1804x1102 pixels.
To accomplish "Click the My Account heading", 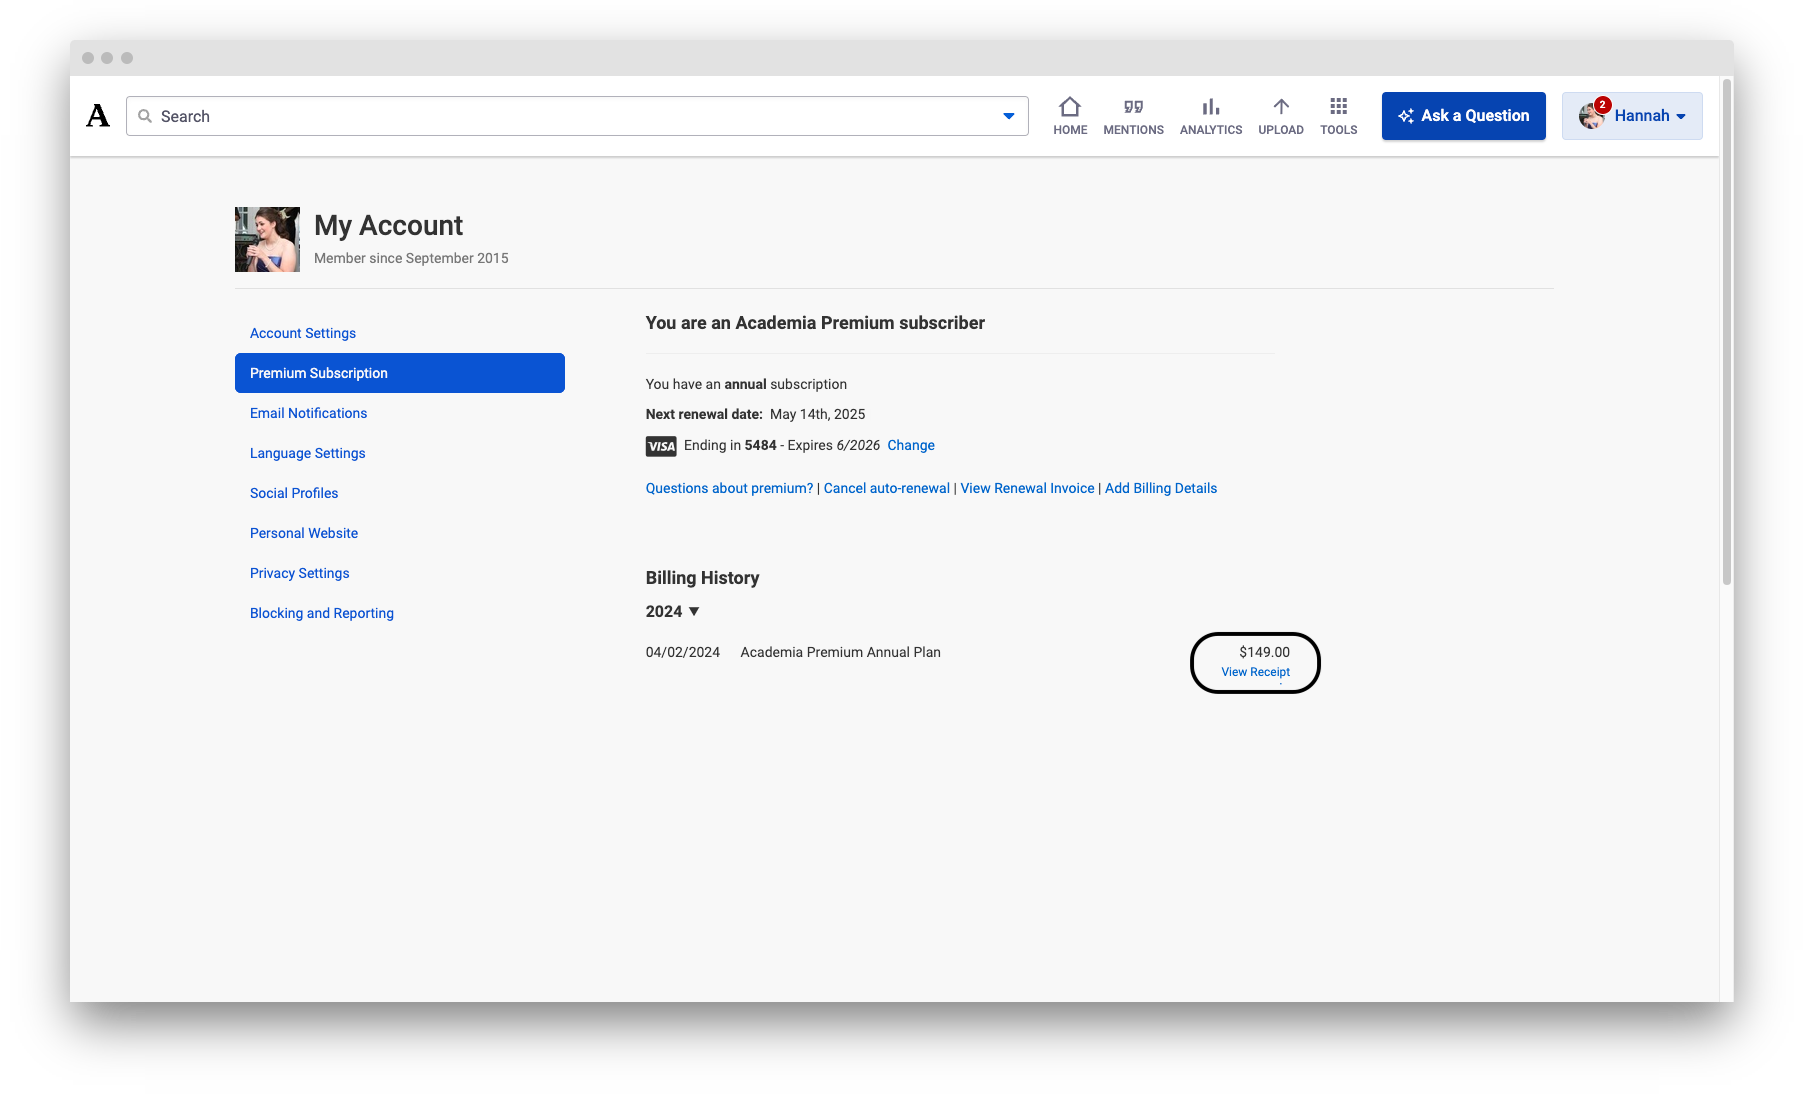I will (388, 225).
